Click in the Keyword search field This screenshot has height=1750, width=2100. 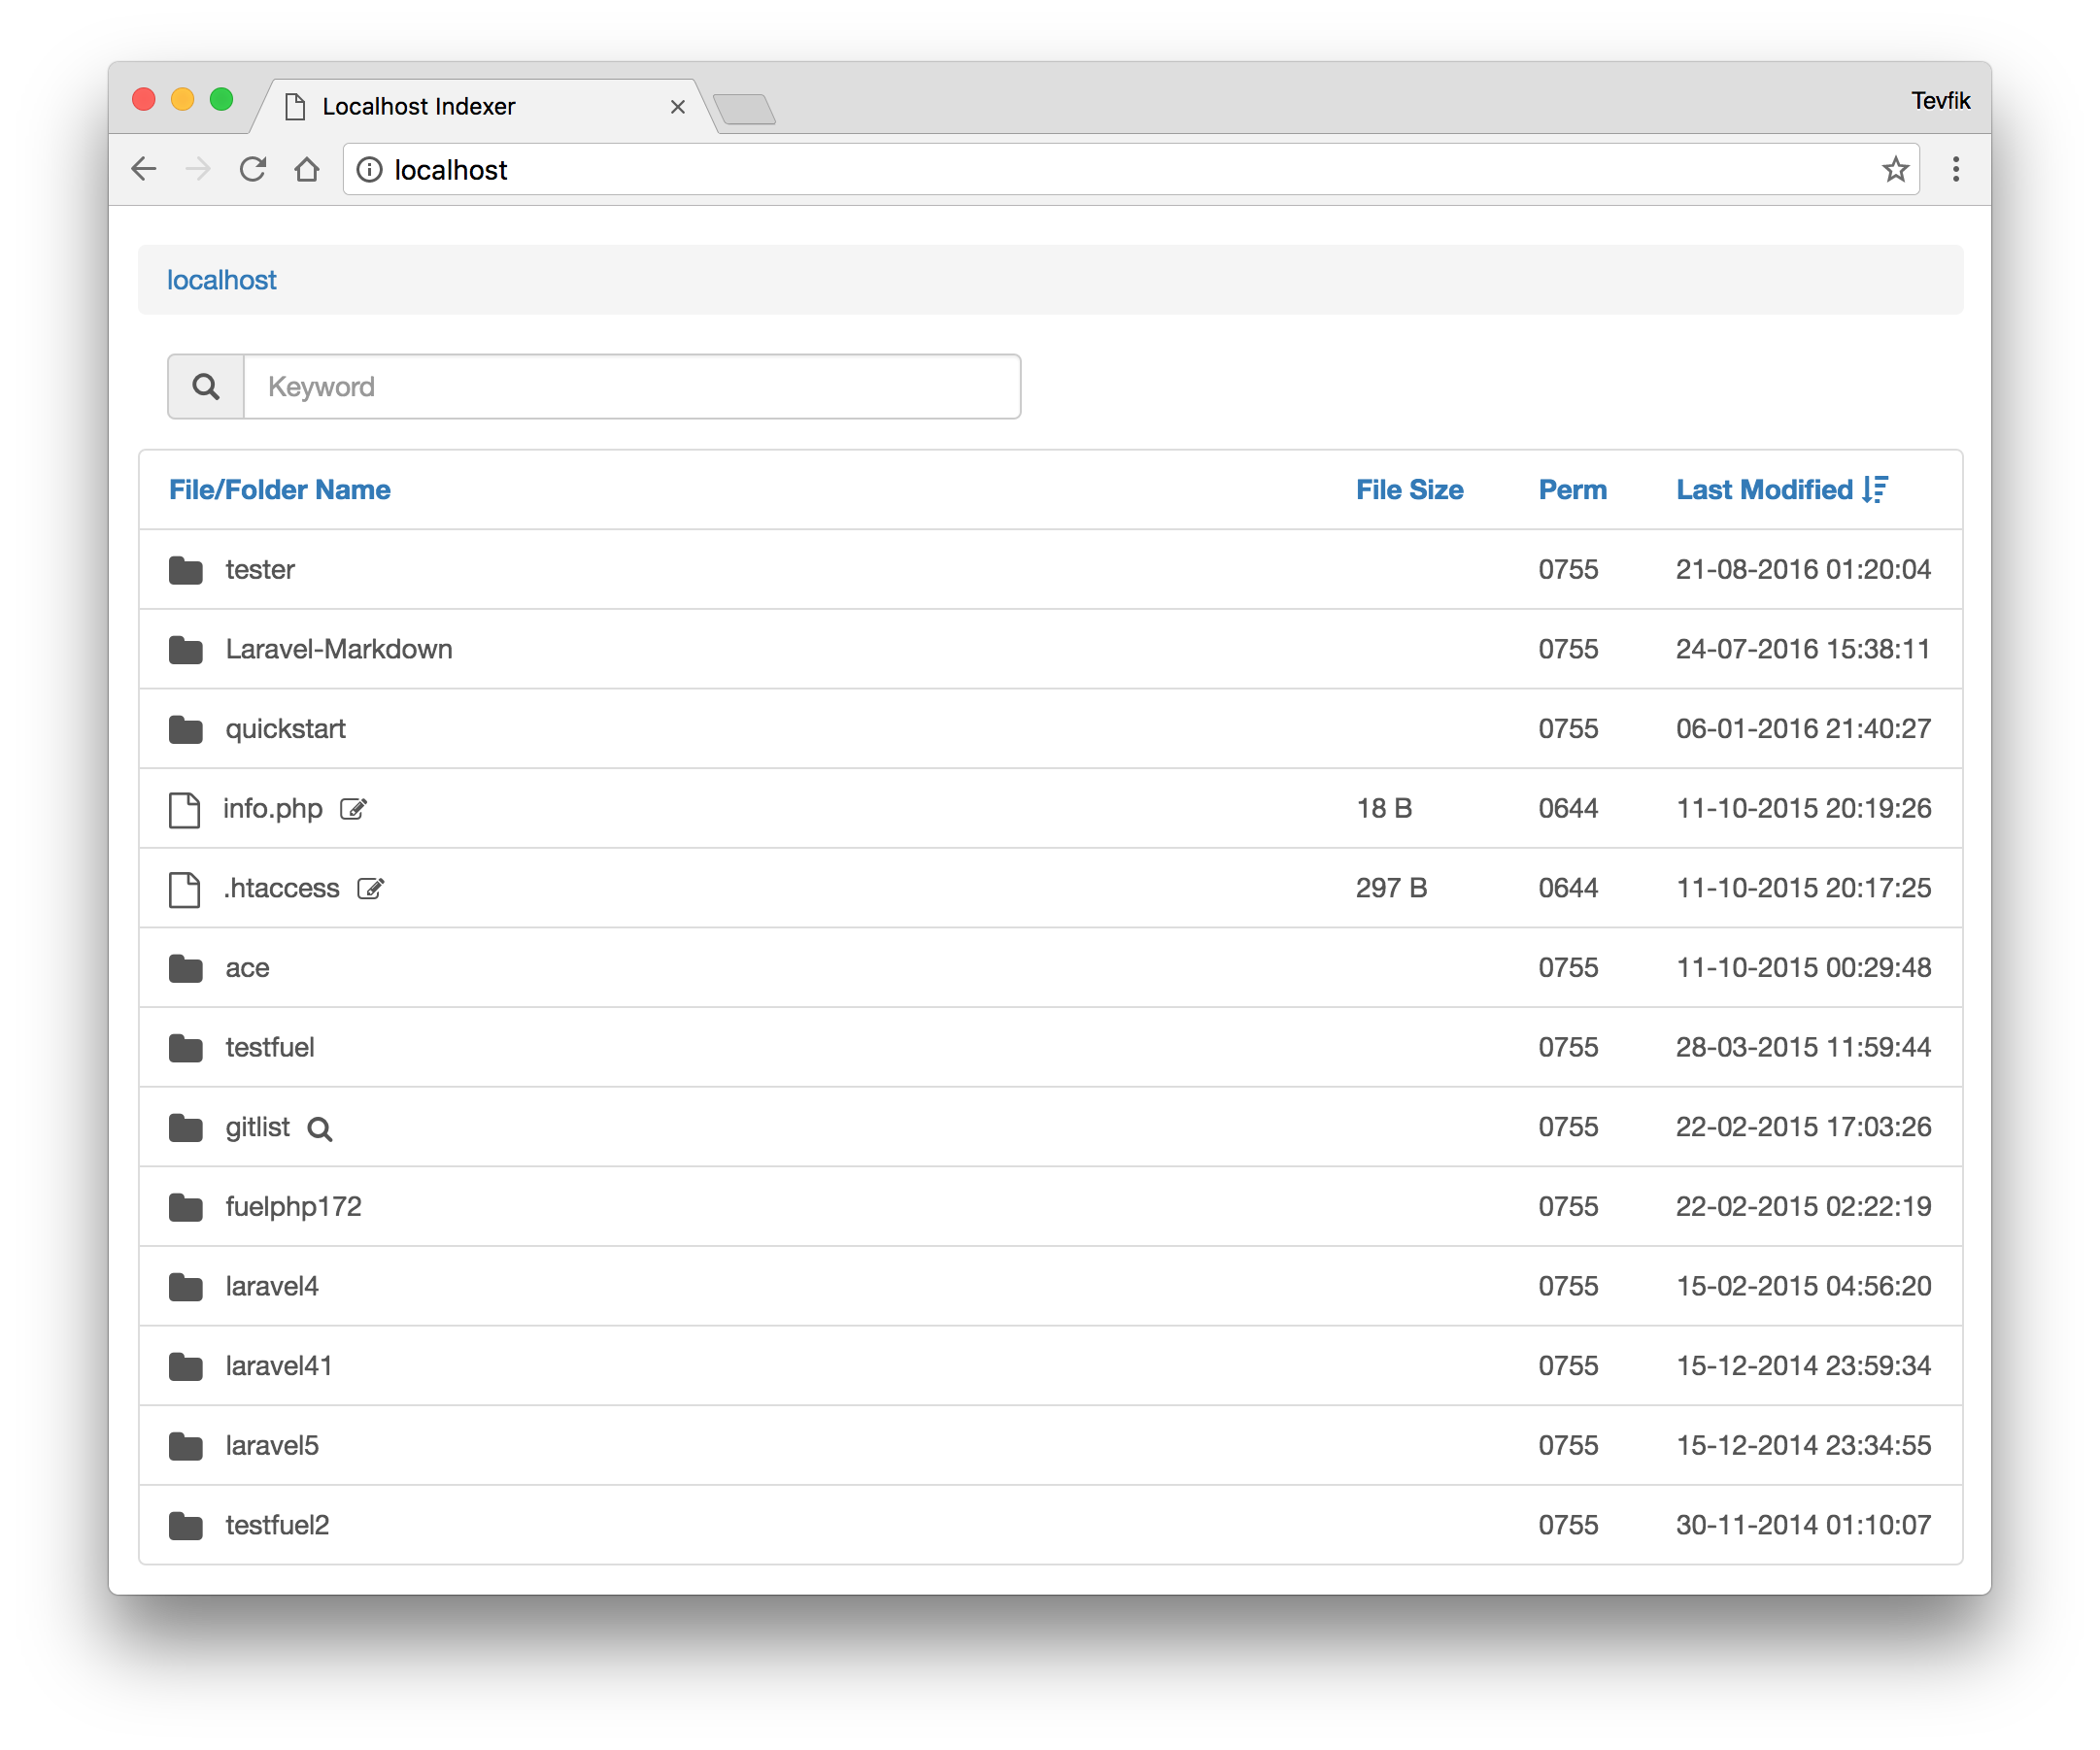tap(631, 387)
